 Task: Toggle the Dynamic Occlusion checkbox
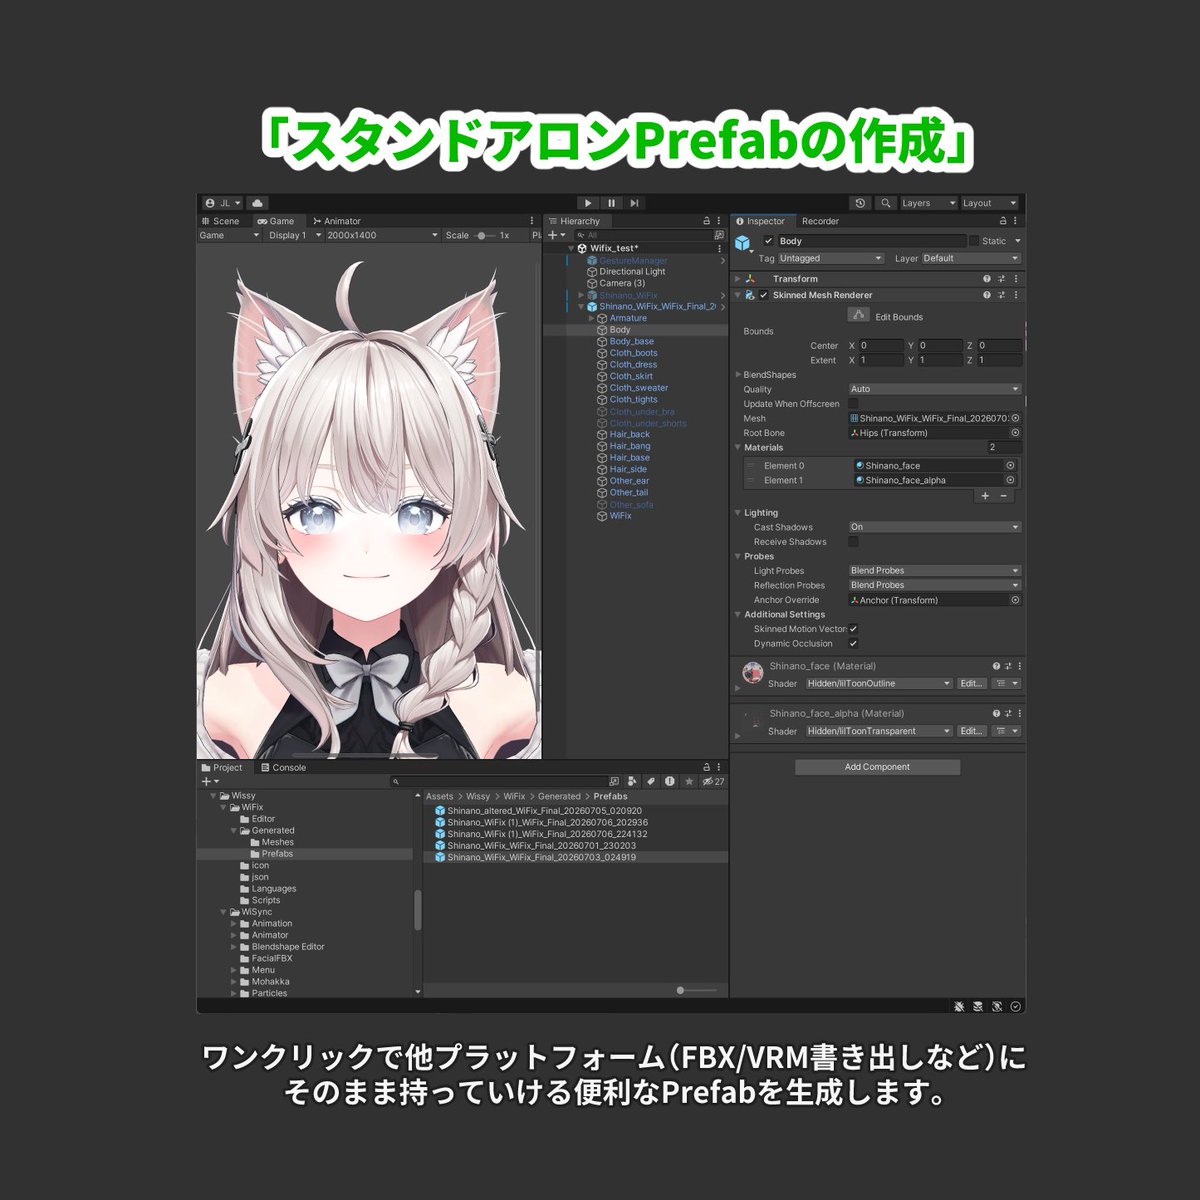[853, 644]
